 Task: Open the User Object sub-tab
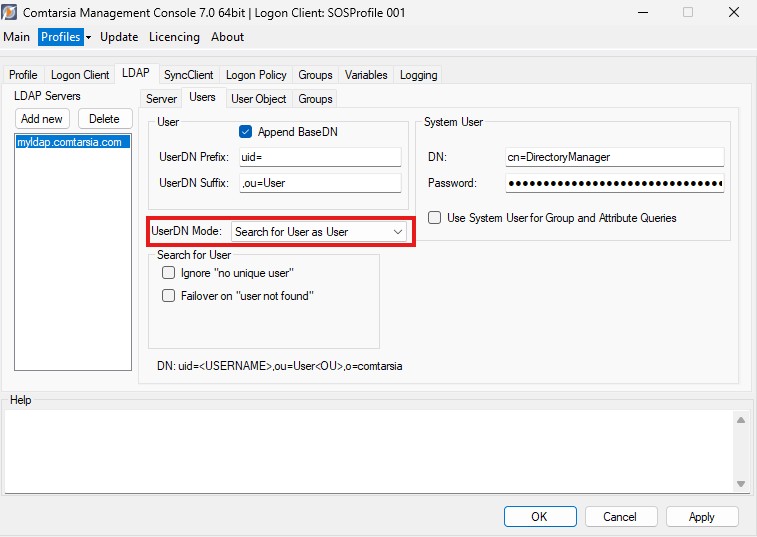(x=258, y=99)
